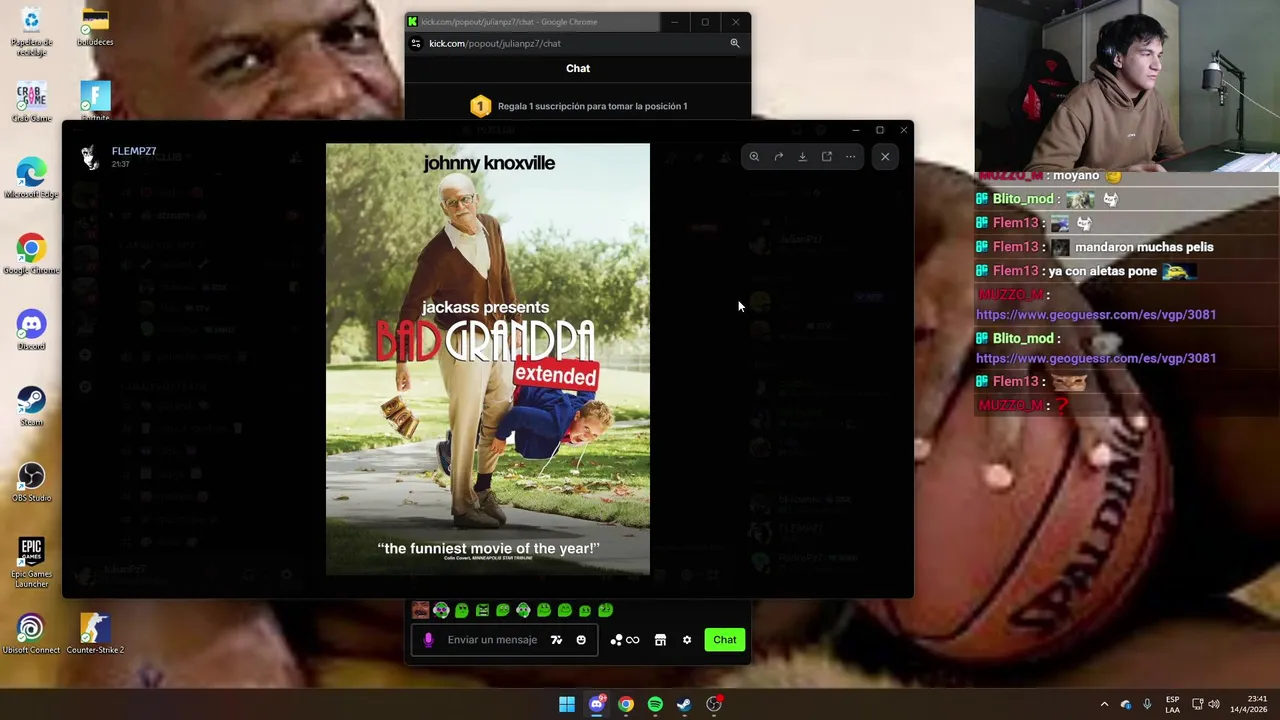The image size is (1280, 720).
Task: Close the Discord image viewer
Action: pos(885,157)
